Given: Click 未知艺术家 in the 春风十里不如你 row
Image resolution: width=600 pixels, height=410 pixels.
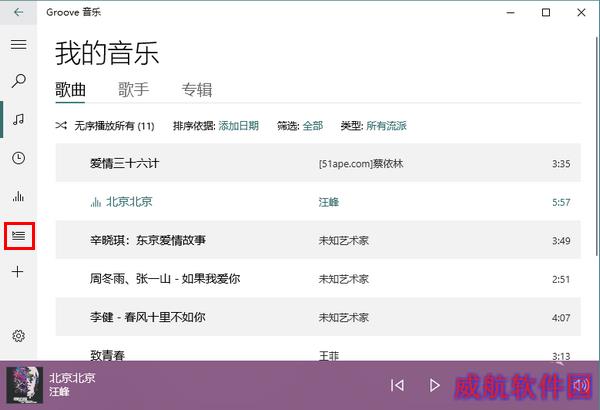Looking at the screenshot, I should click(344, 317).
